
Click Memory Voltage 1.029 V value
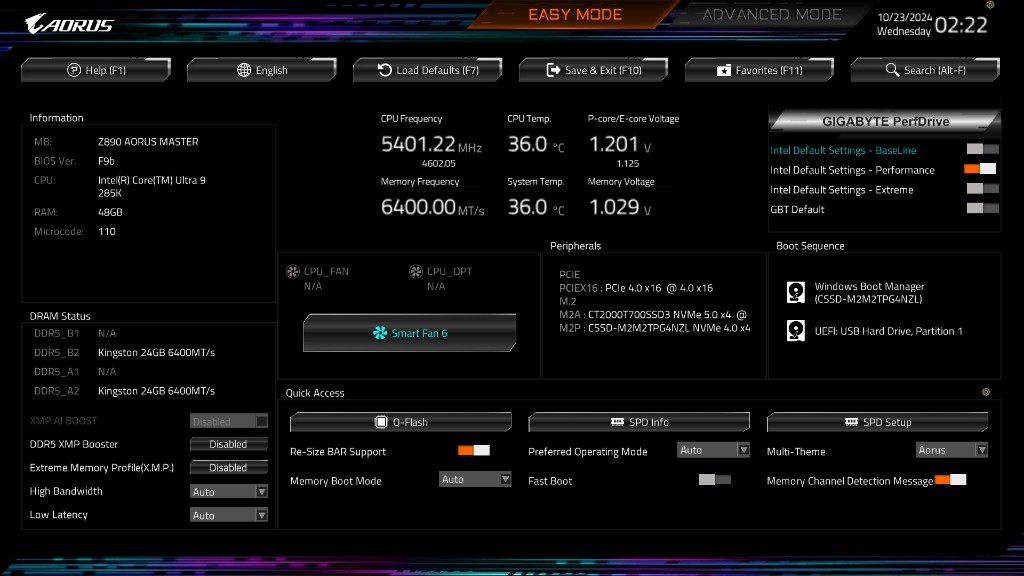click(620, 207)
